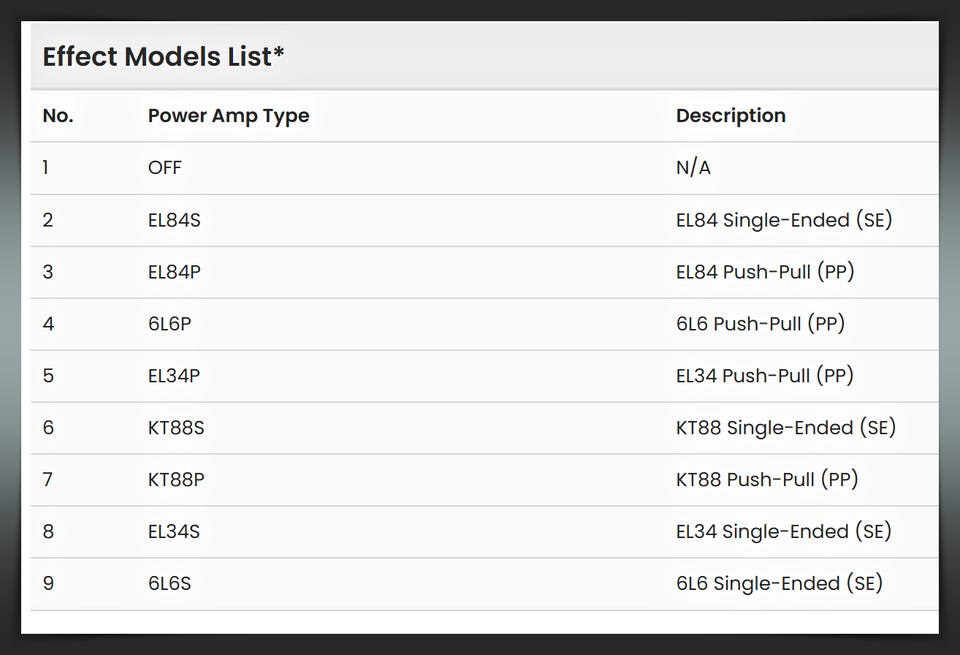Click EL34 Push-Pull (PP) description
The width and height of the screenshot is (960, 655).
click(x=765, y=376)
